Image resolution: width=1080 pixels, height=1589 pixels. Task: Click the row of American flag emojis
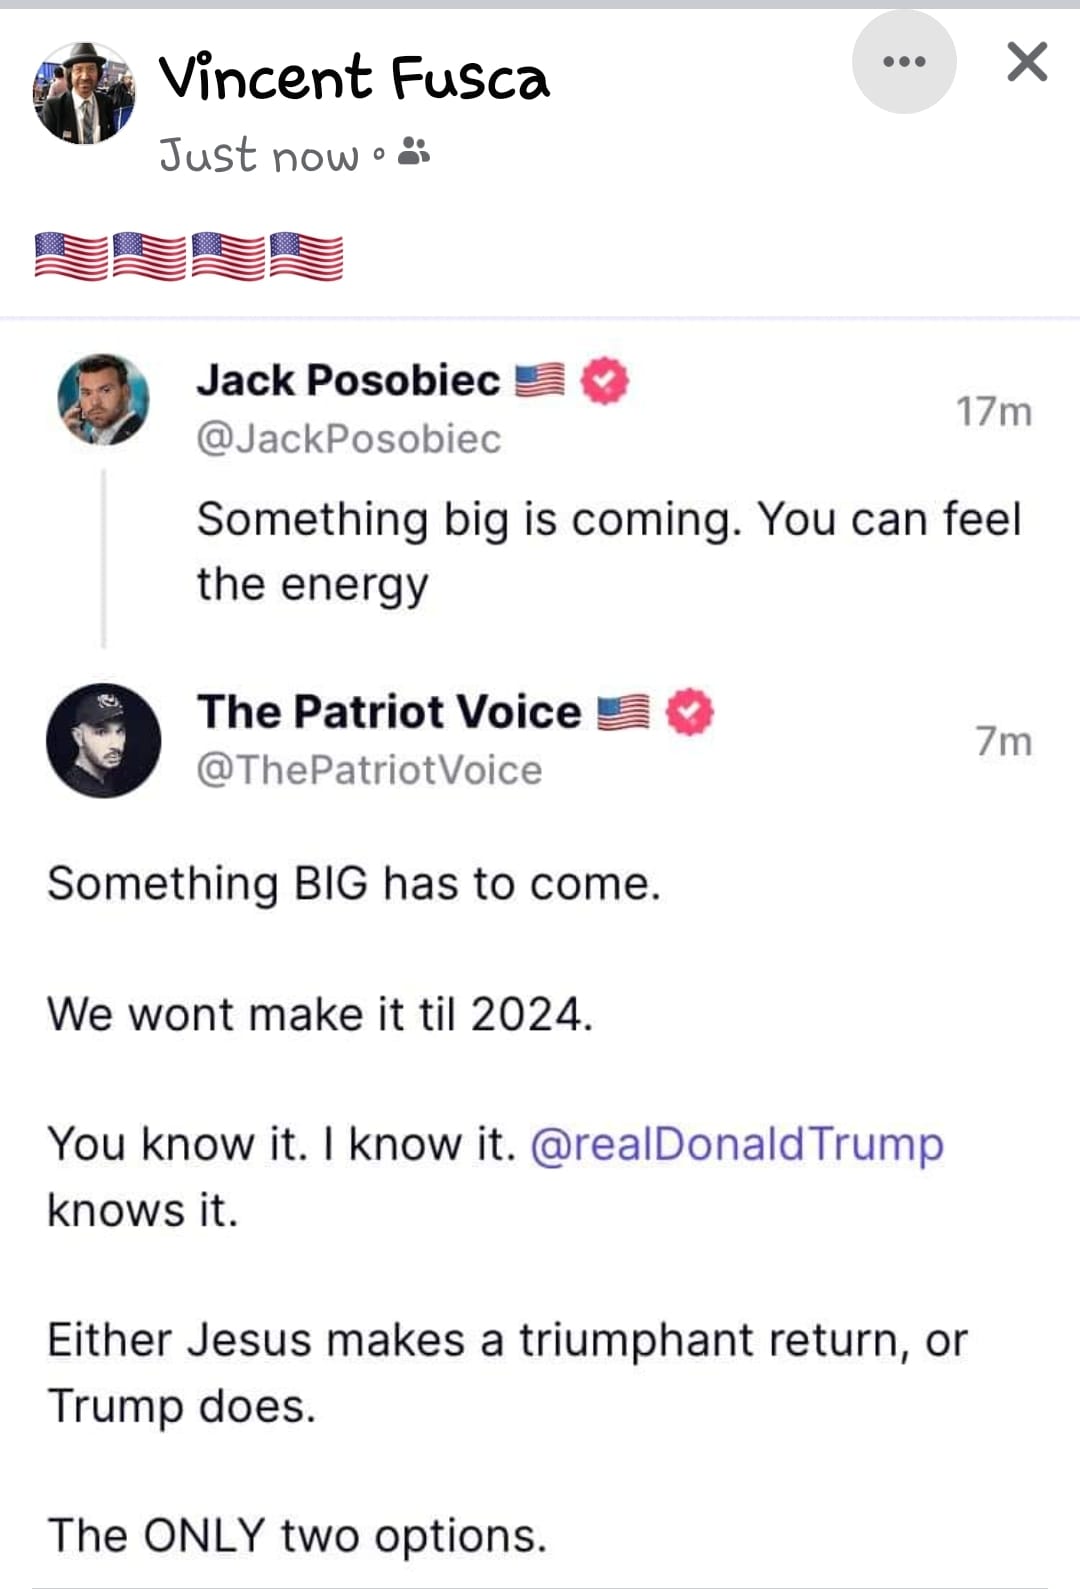(189, 256)
